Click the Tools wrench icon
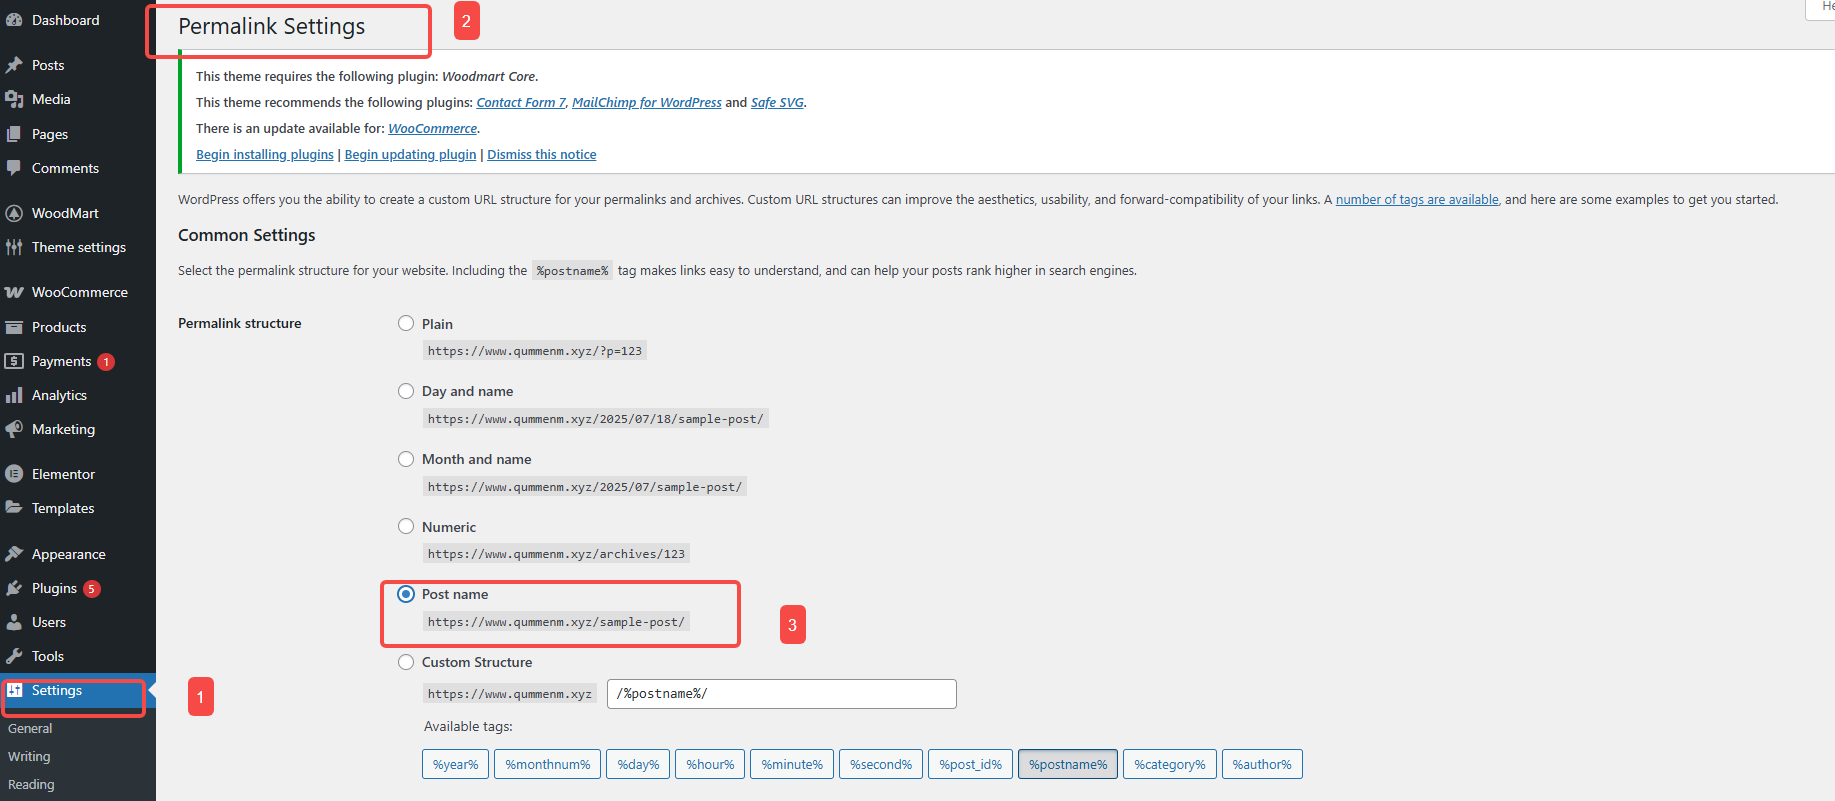The height and width of the screenshot is (801, 1835). 14,656
